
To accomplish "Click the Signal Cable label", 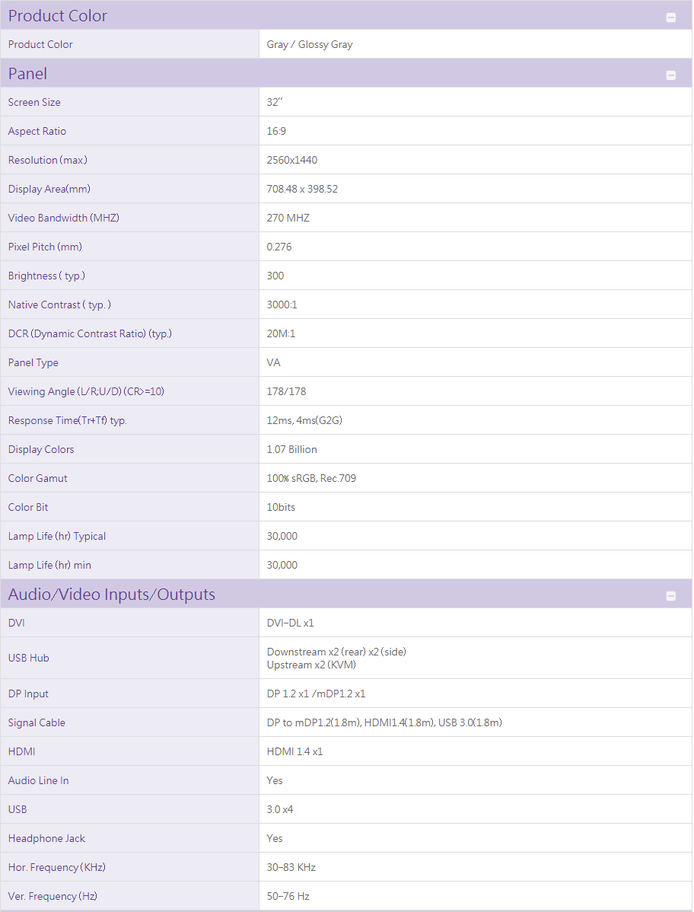I will pyautogui.click(x=37, y=723).
